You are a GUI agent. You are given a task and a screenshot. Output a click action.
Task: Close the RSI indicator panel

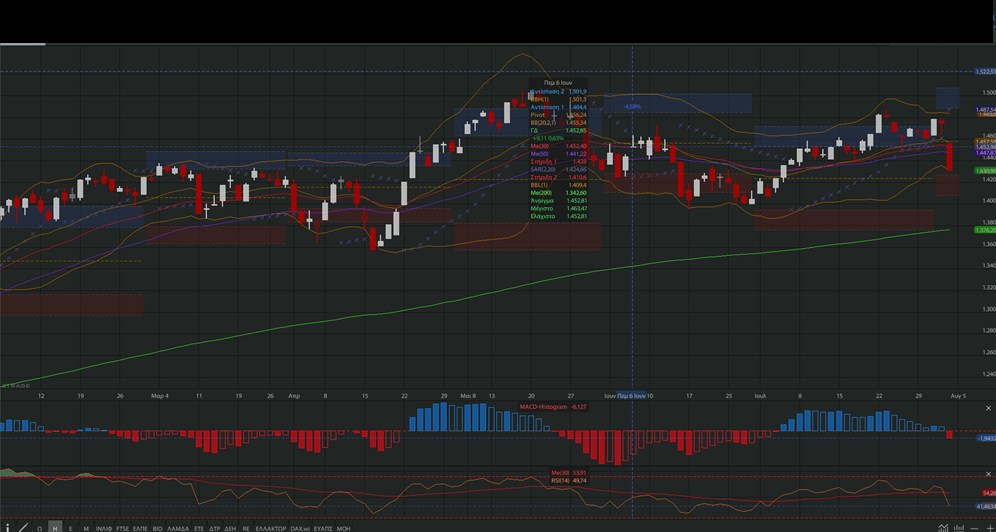pos(988,474)
